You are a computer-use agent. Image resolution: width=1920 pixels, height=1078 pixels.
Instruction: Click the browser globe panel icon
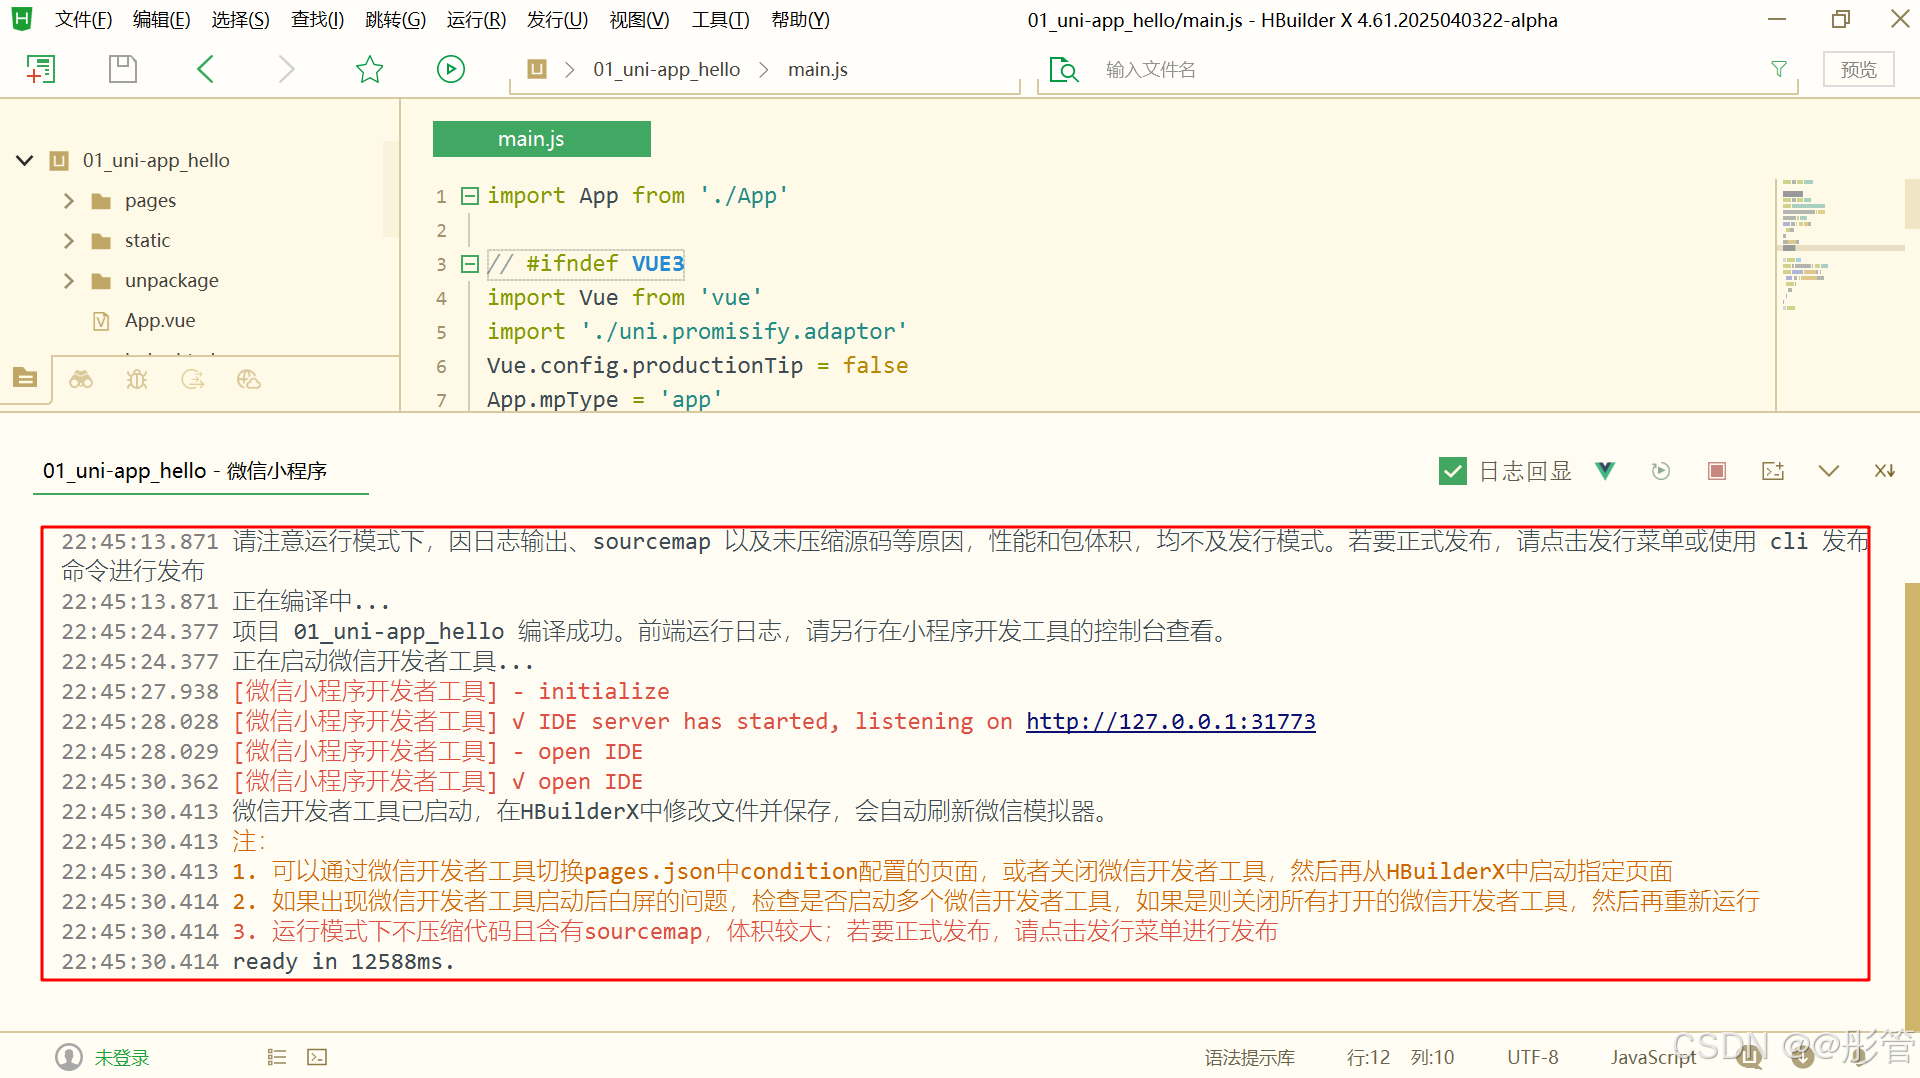(x=249, y=379)
